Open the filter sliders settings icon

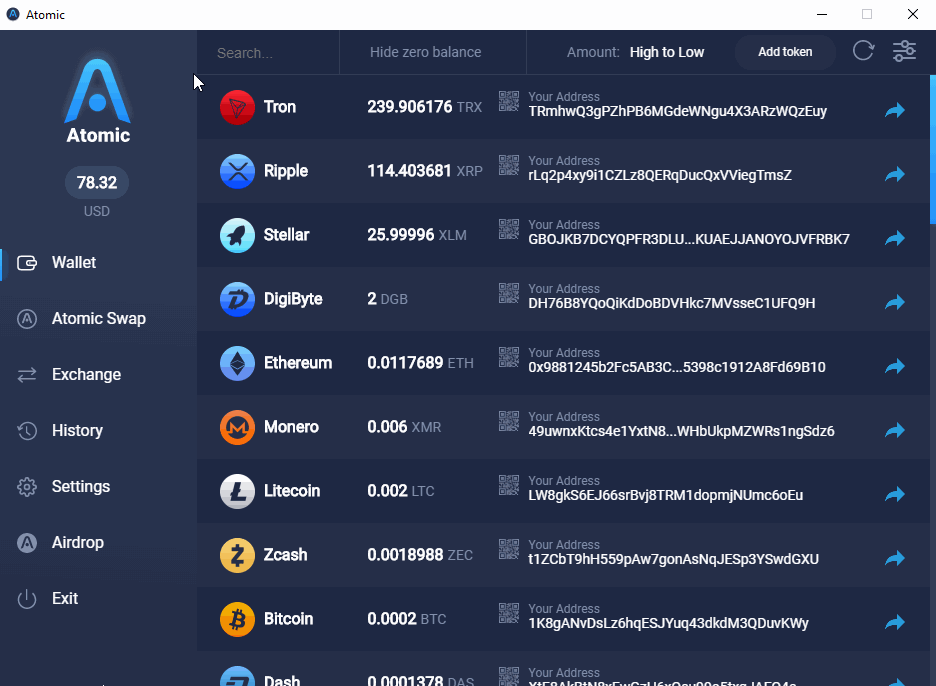[904, 51]
